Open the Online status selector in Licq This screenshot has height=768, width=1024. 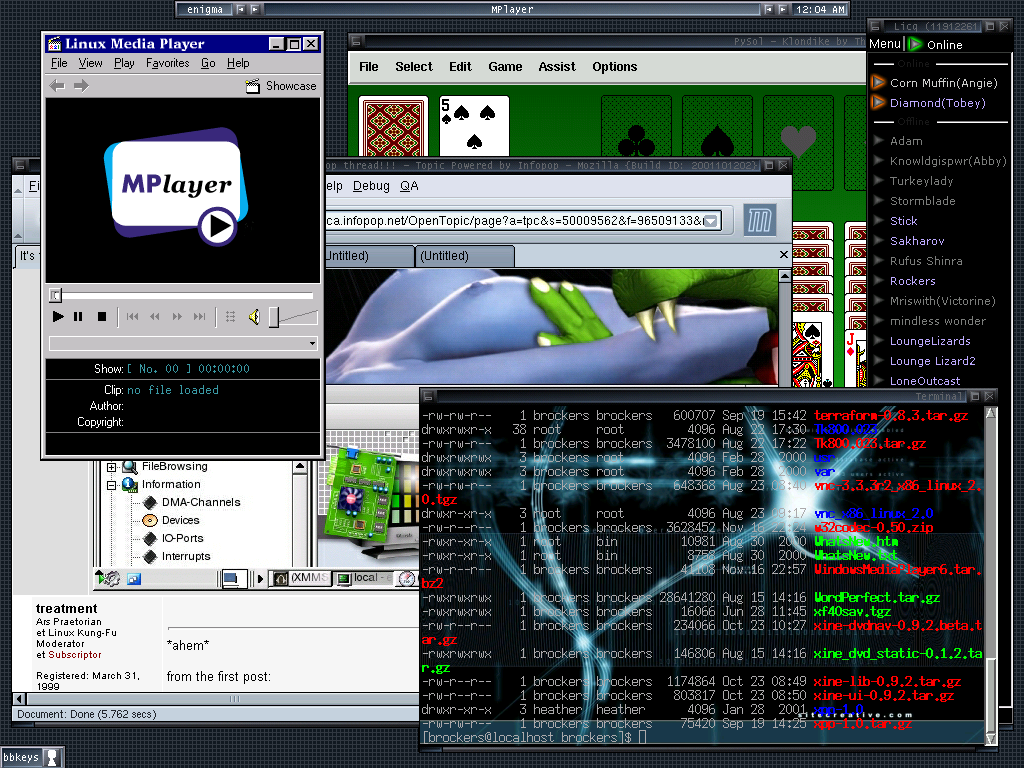(936, 44)
